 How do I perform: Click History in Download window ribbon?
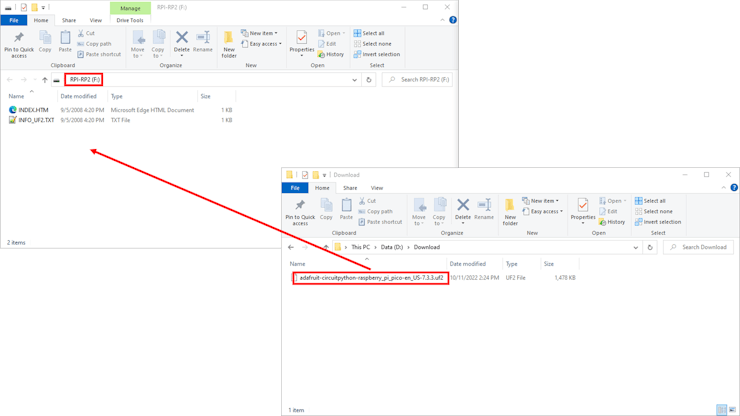click(612, 222)
